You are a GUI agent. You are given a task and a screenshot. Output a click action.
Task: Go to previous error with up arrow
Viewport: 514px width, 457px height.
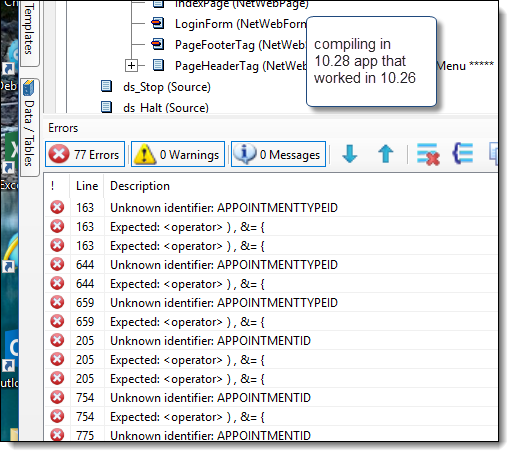pos(386,154)
